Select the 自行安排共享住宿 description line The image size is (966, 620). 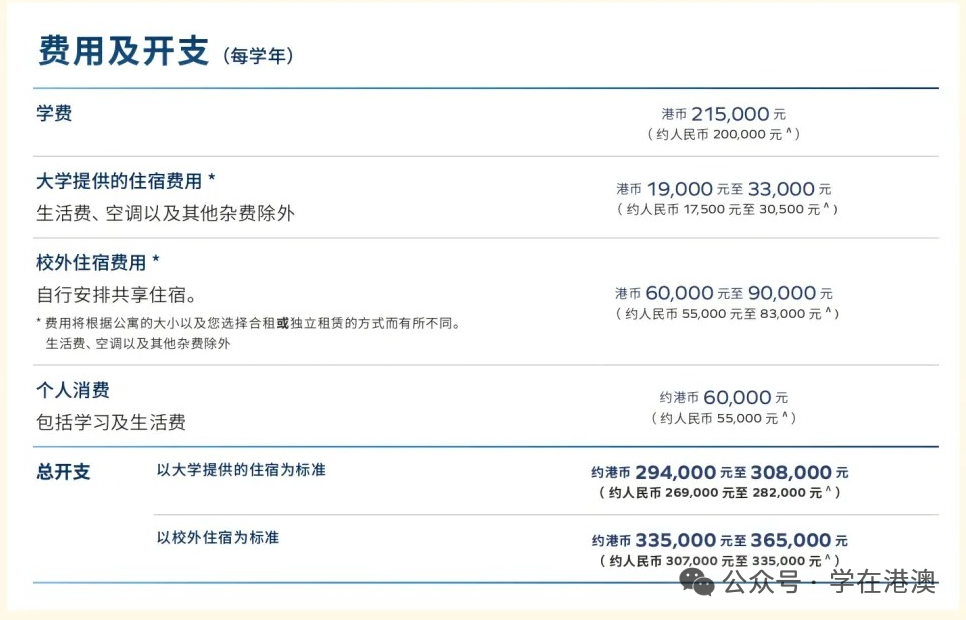coord(116,295)
